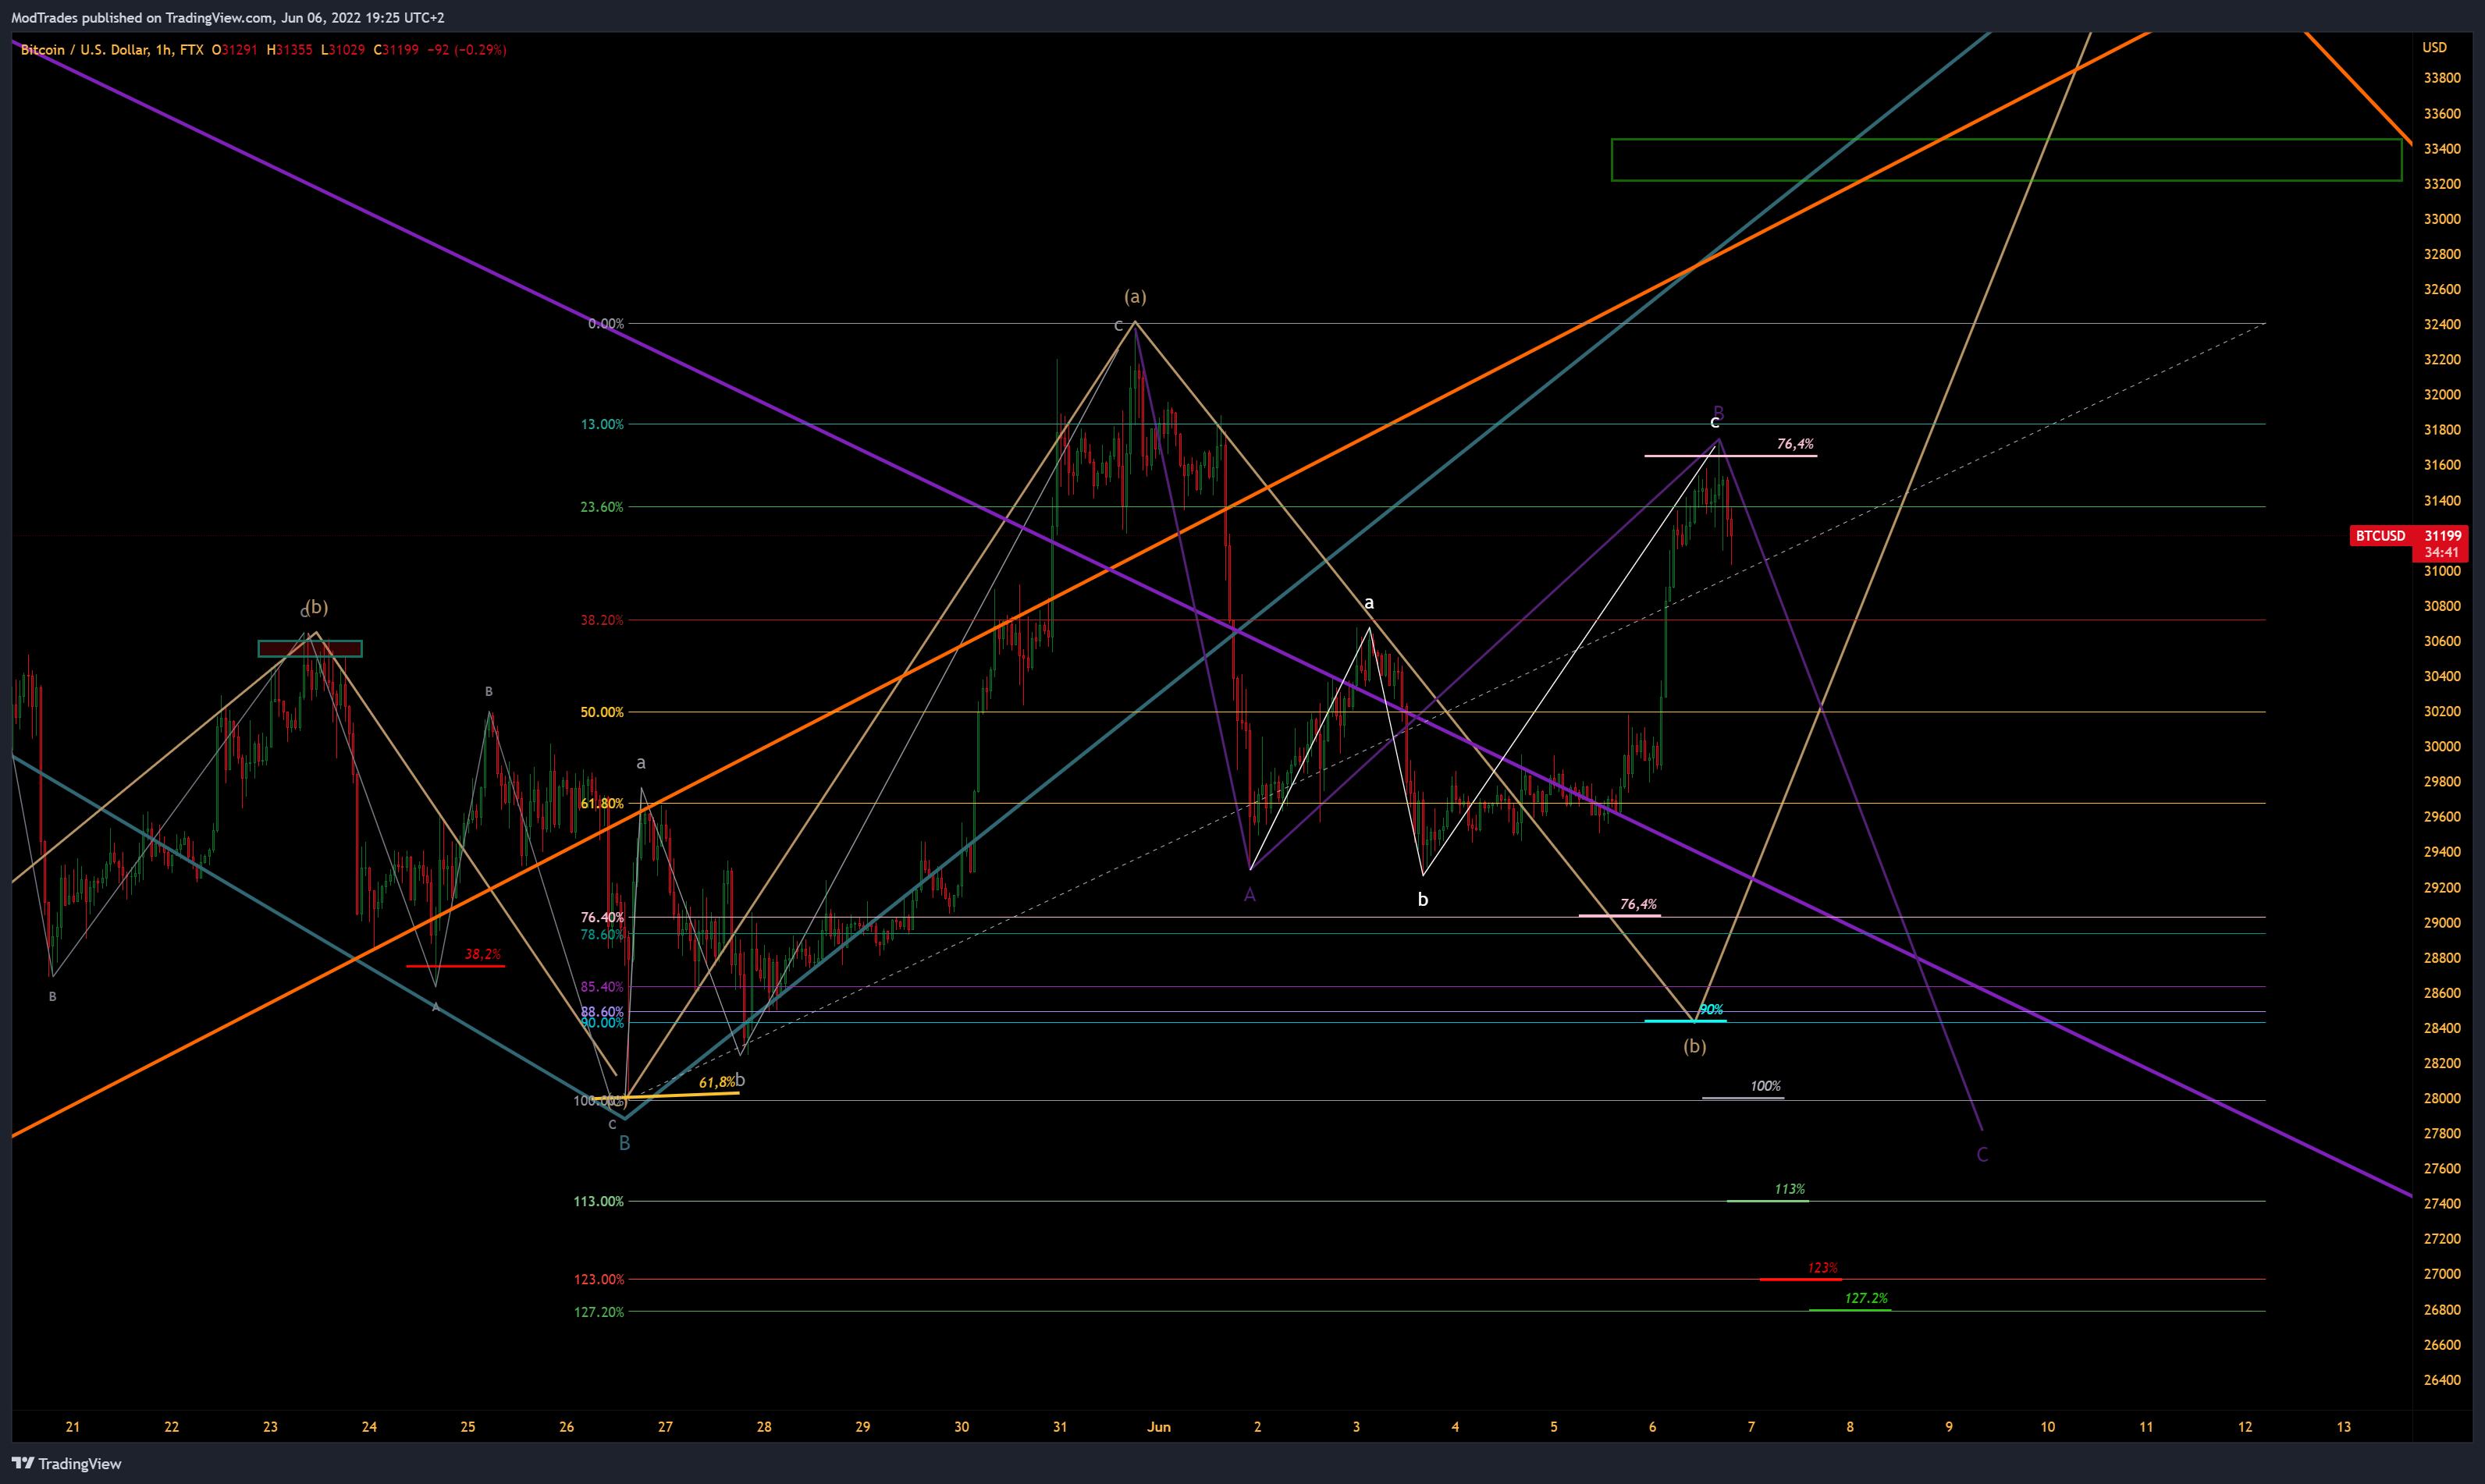Click the red 38,2% projection label
The width and height of the screenshot is (2485, 1484).
point(483,954)
